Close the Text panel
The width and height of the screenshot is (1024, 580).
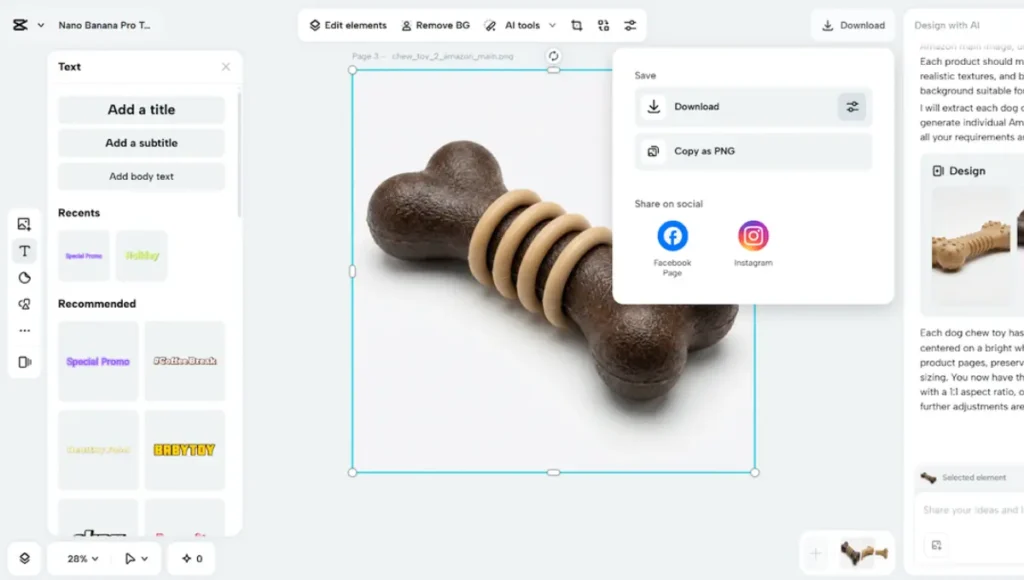[226, 67]
